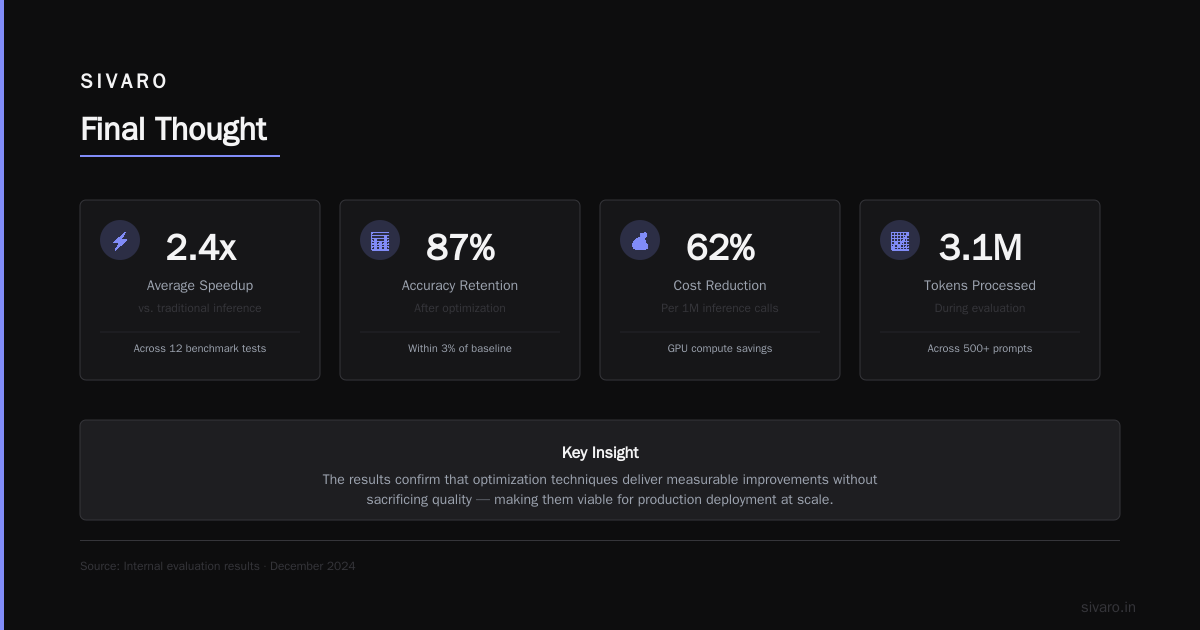Screen dimensions: 1200x630
Task: Click the Accuracy Retention label
Action: pyautogui.click(x=460, y=285)
